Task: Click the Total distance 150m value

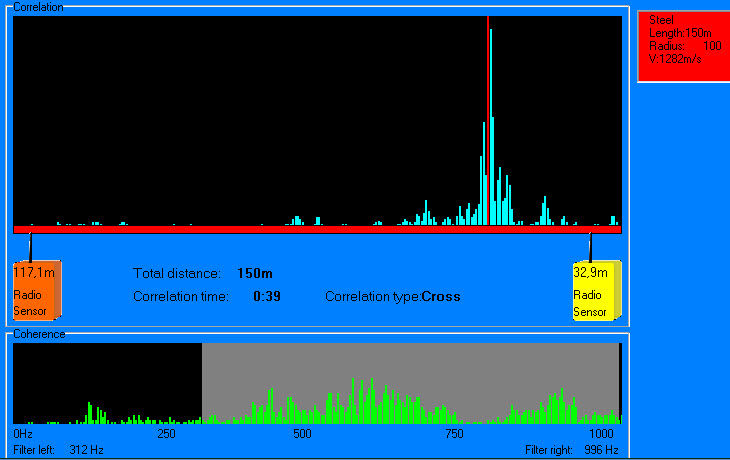Action: tap(255, 273)
